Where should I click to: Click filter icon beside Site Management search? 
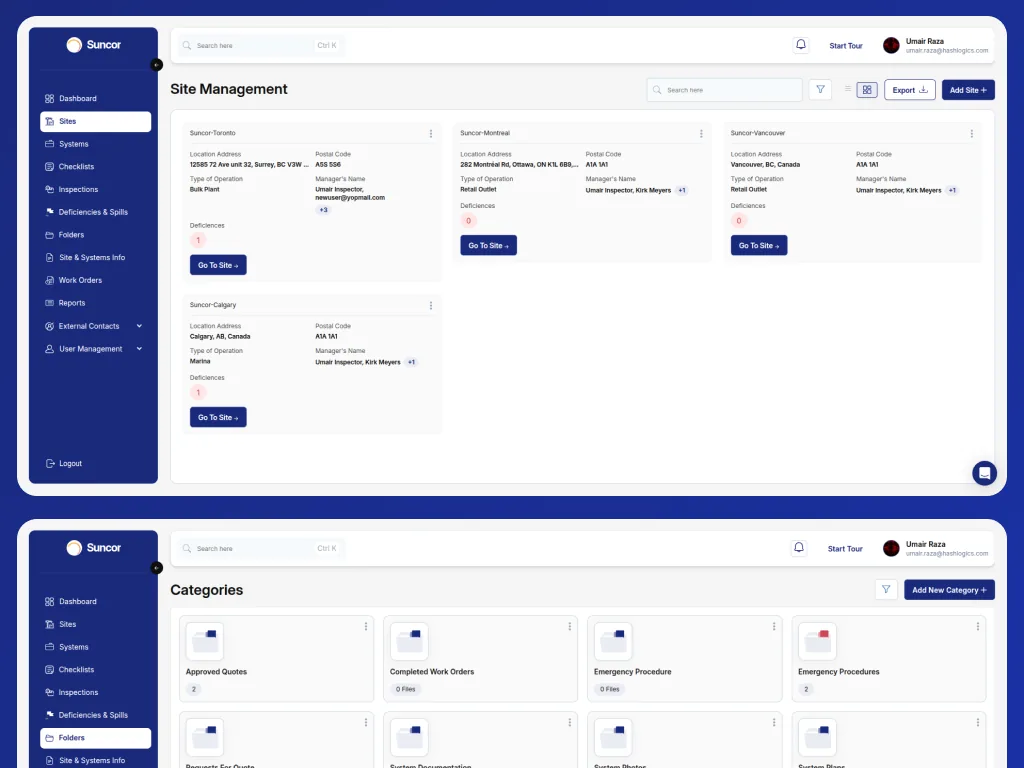(x=820, y=89)
